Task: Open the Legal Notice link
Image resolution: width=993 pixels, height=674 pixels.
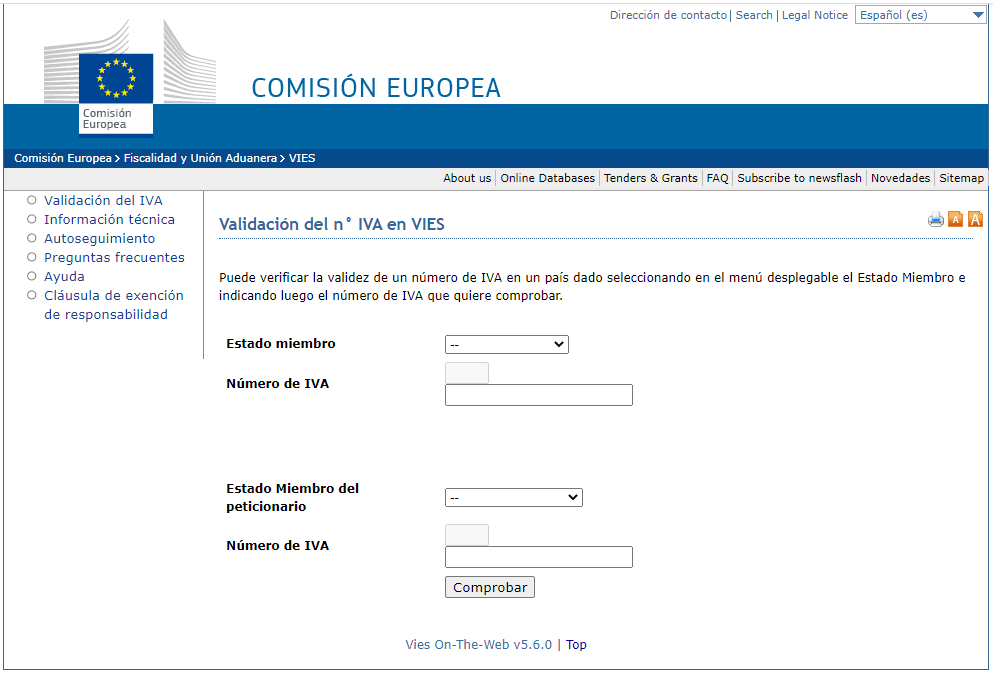Action: [x=814, y=15]
